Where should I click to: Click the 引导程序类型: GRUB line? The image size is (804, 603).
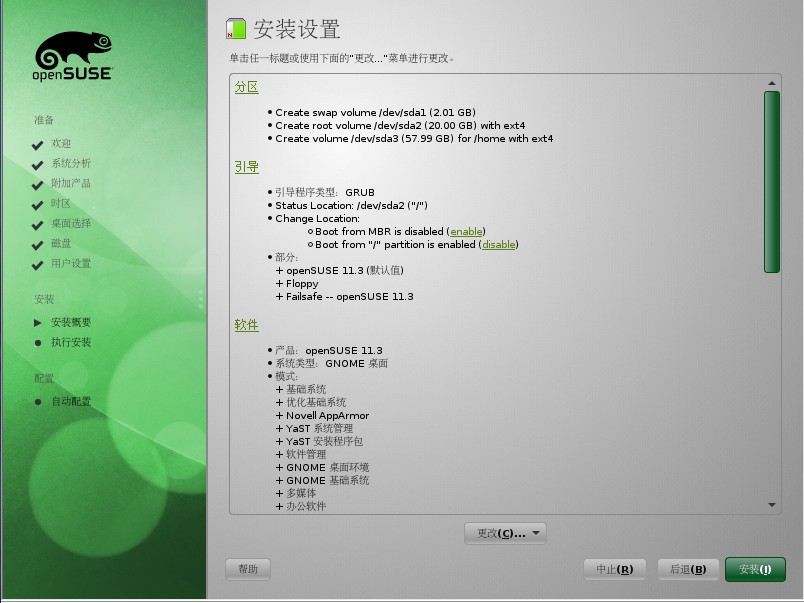click(325, 192)
